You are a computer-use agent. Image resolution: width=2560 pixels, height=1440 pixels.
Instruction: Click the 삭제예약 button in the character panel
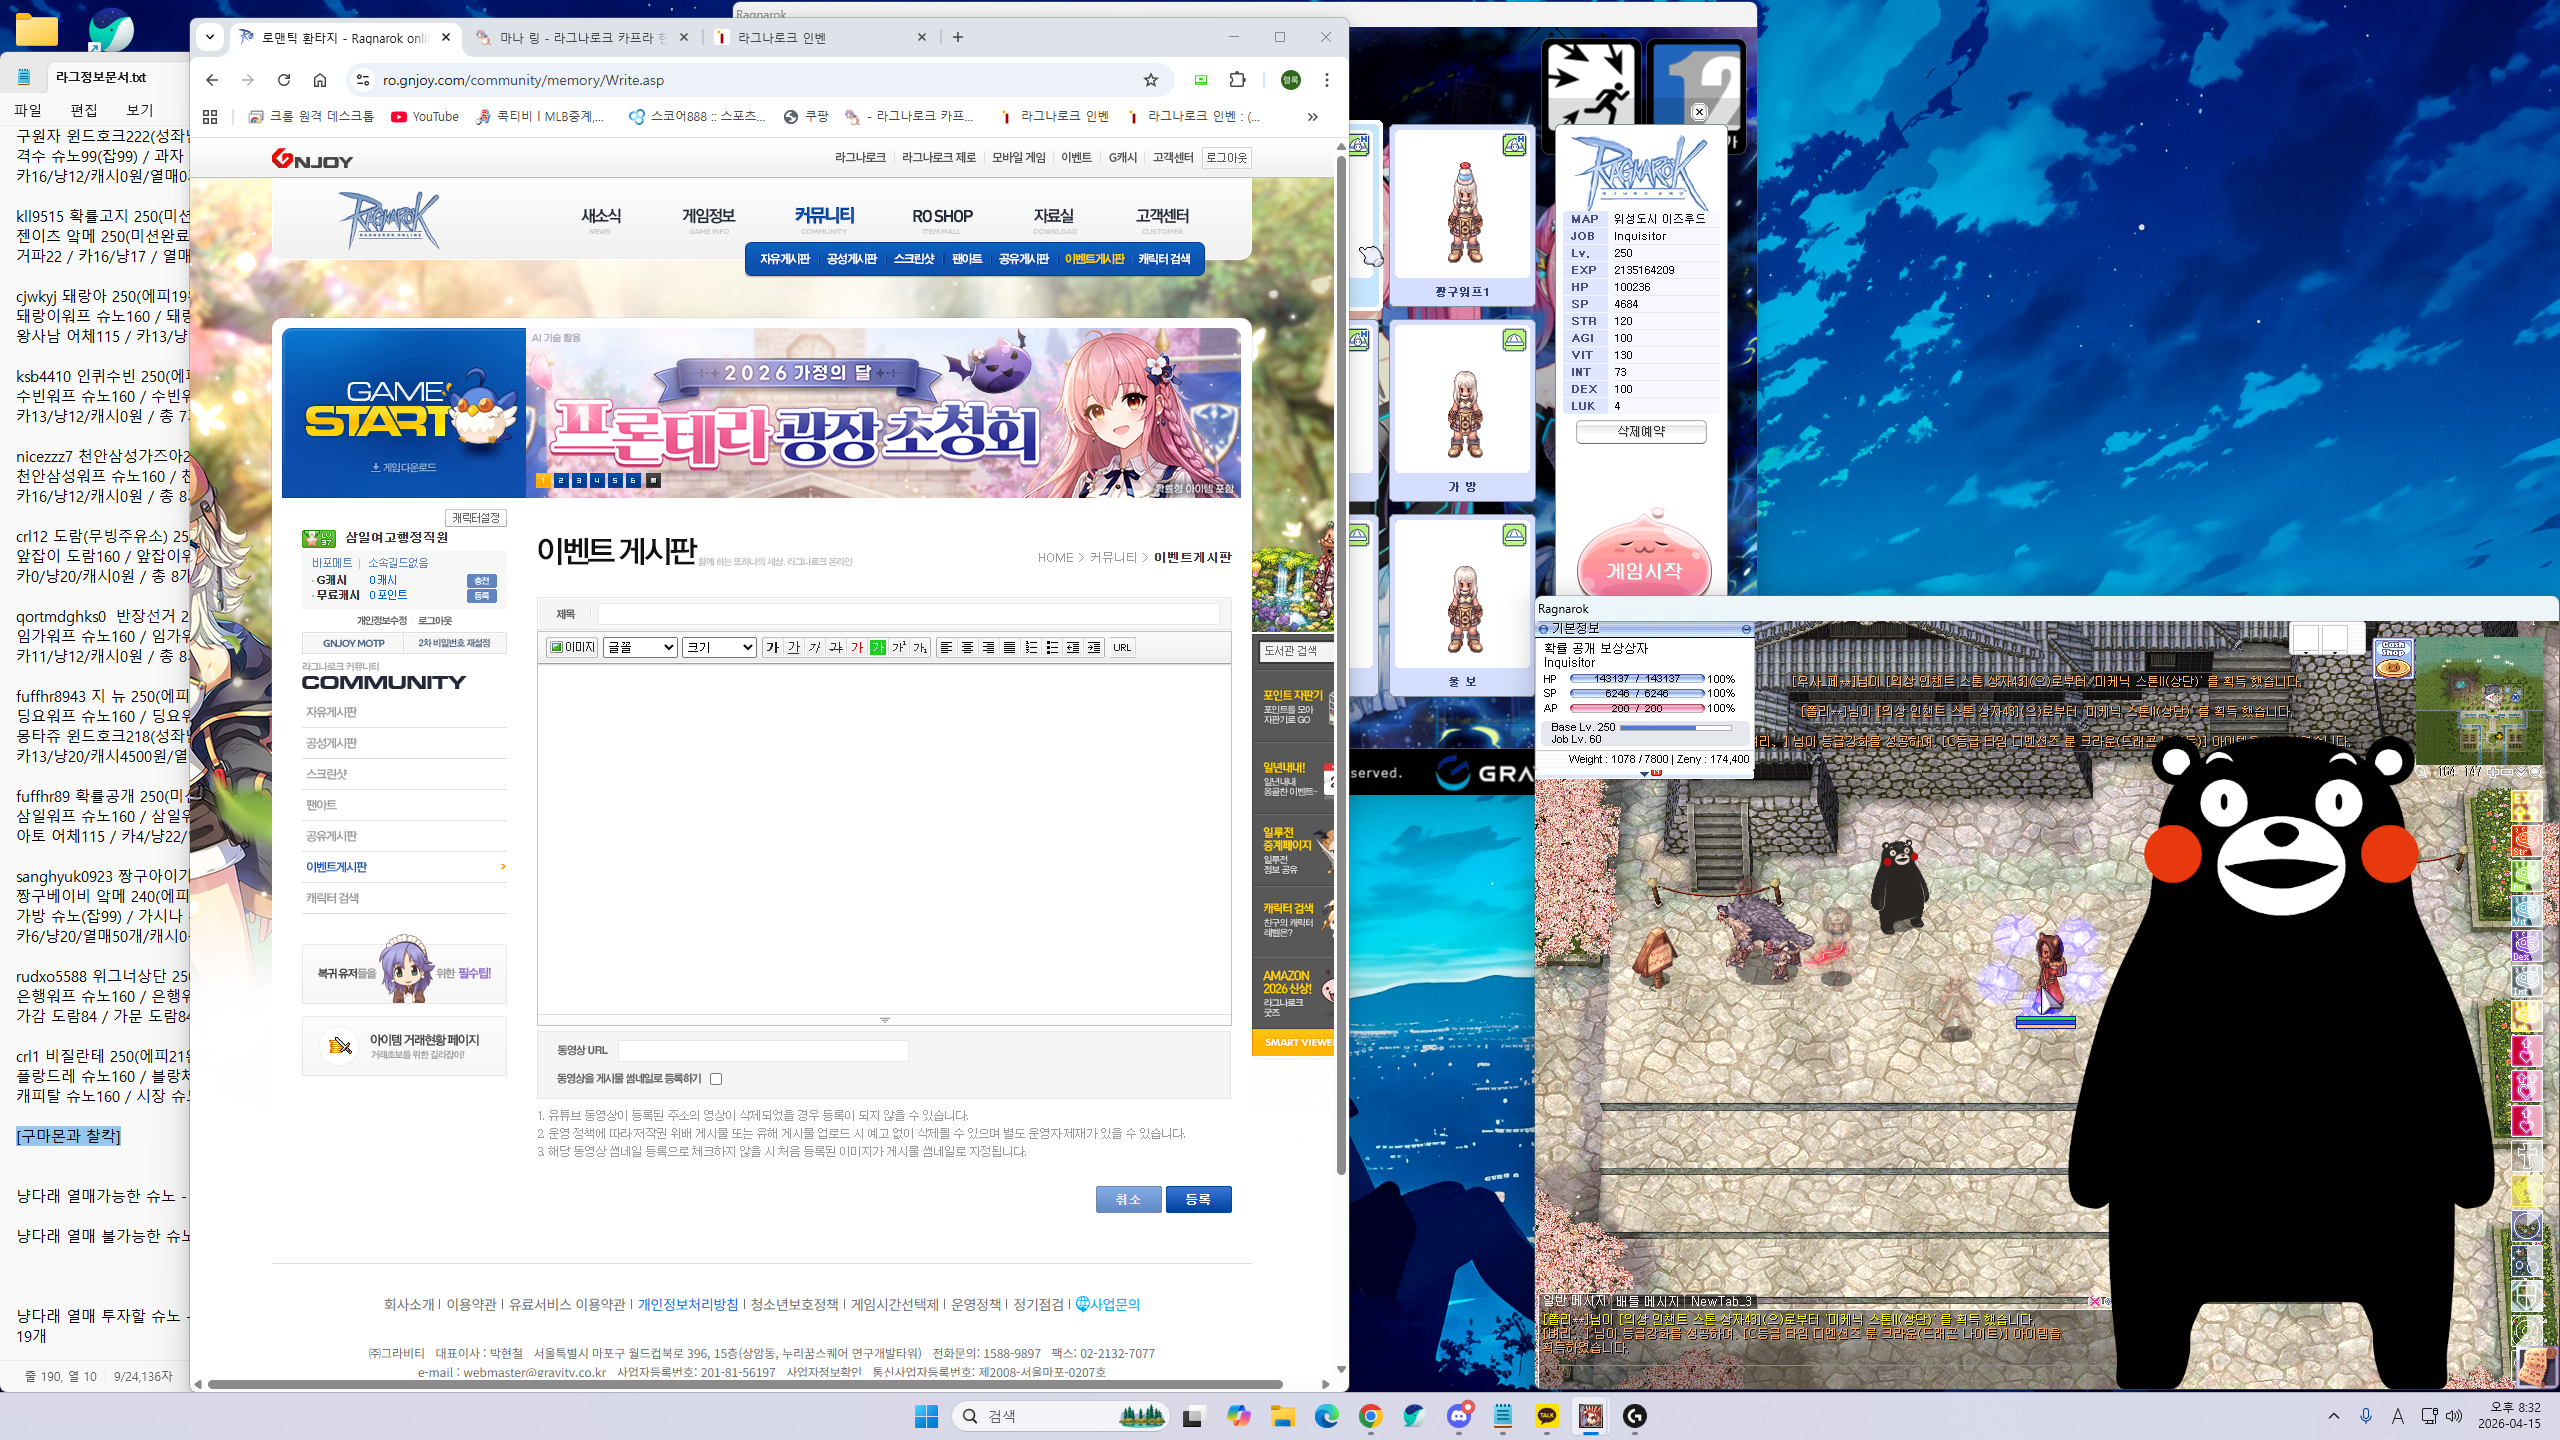(x=1641, y=432)
